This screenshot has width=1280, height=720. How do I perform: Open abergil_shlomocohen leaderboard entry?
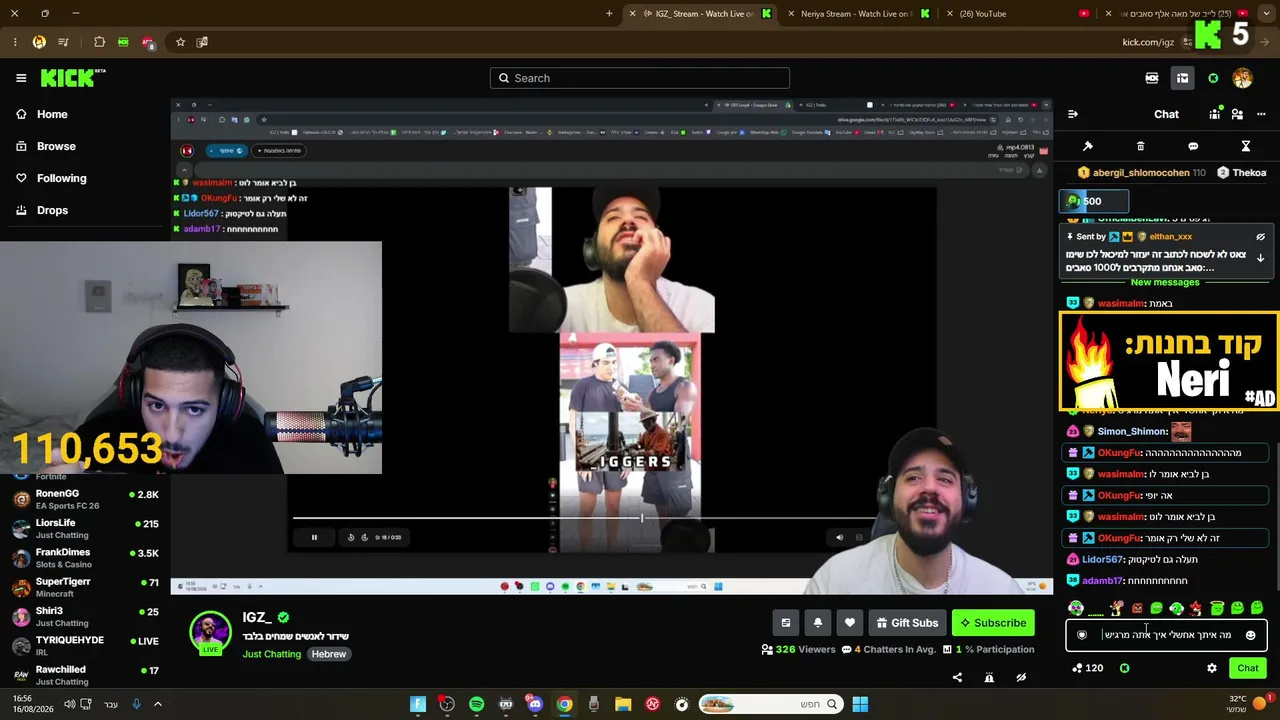[1140, 173]
